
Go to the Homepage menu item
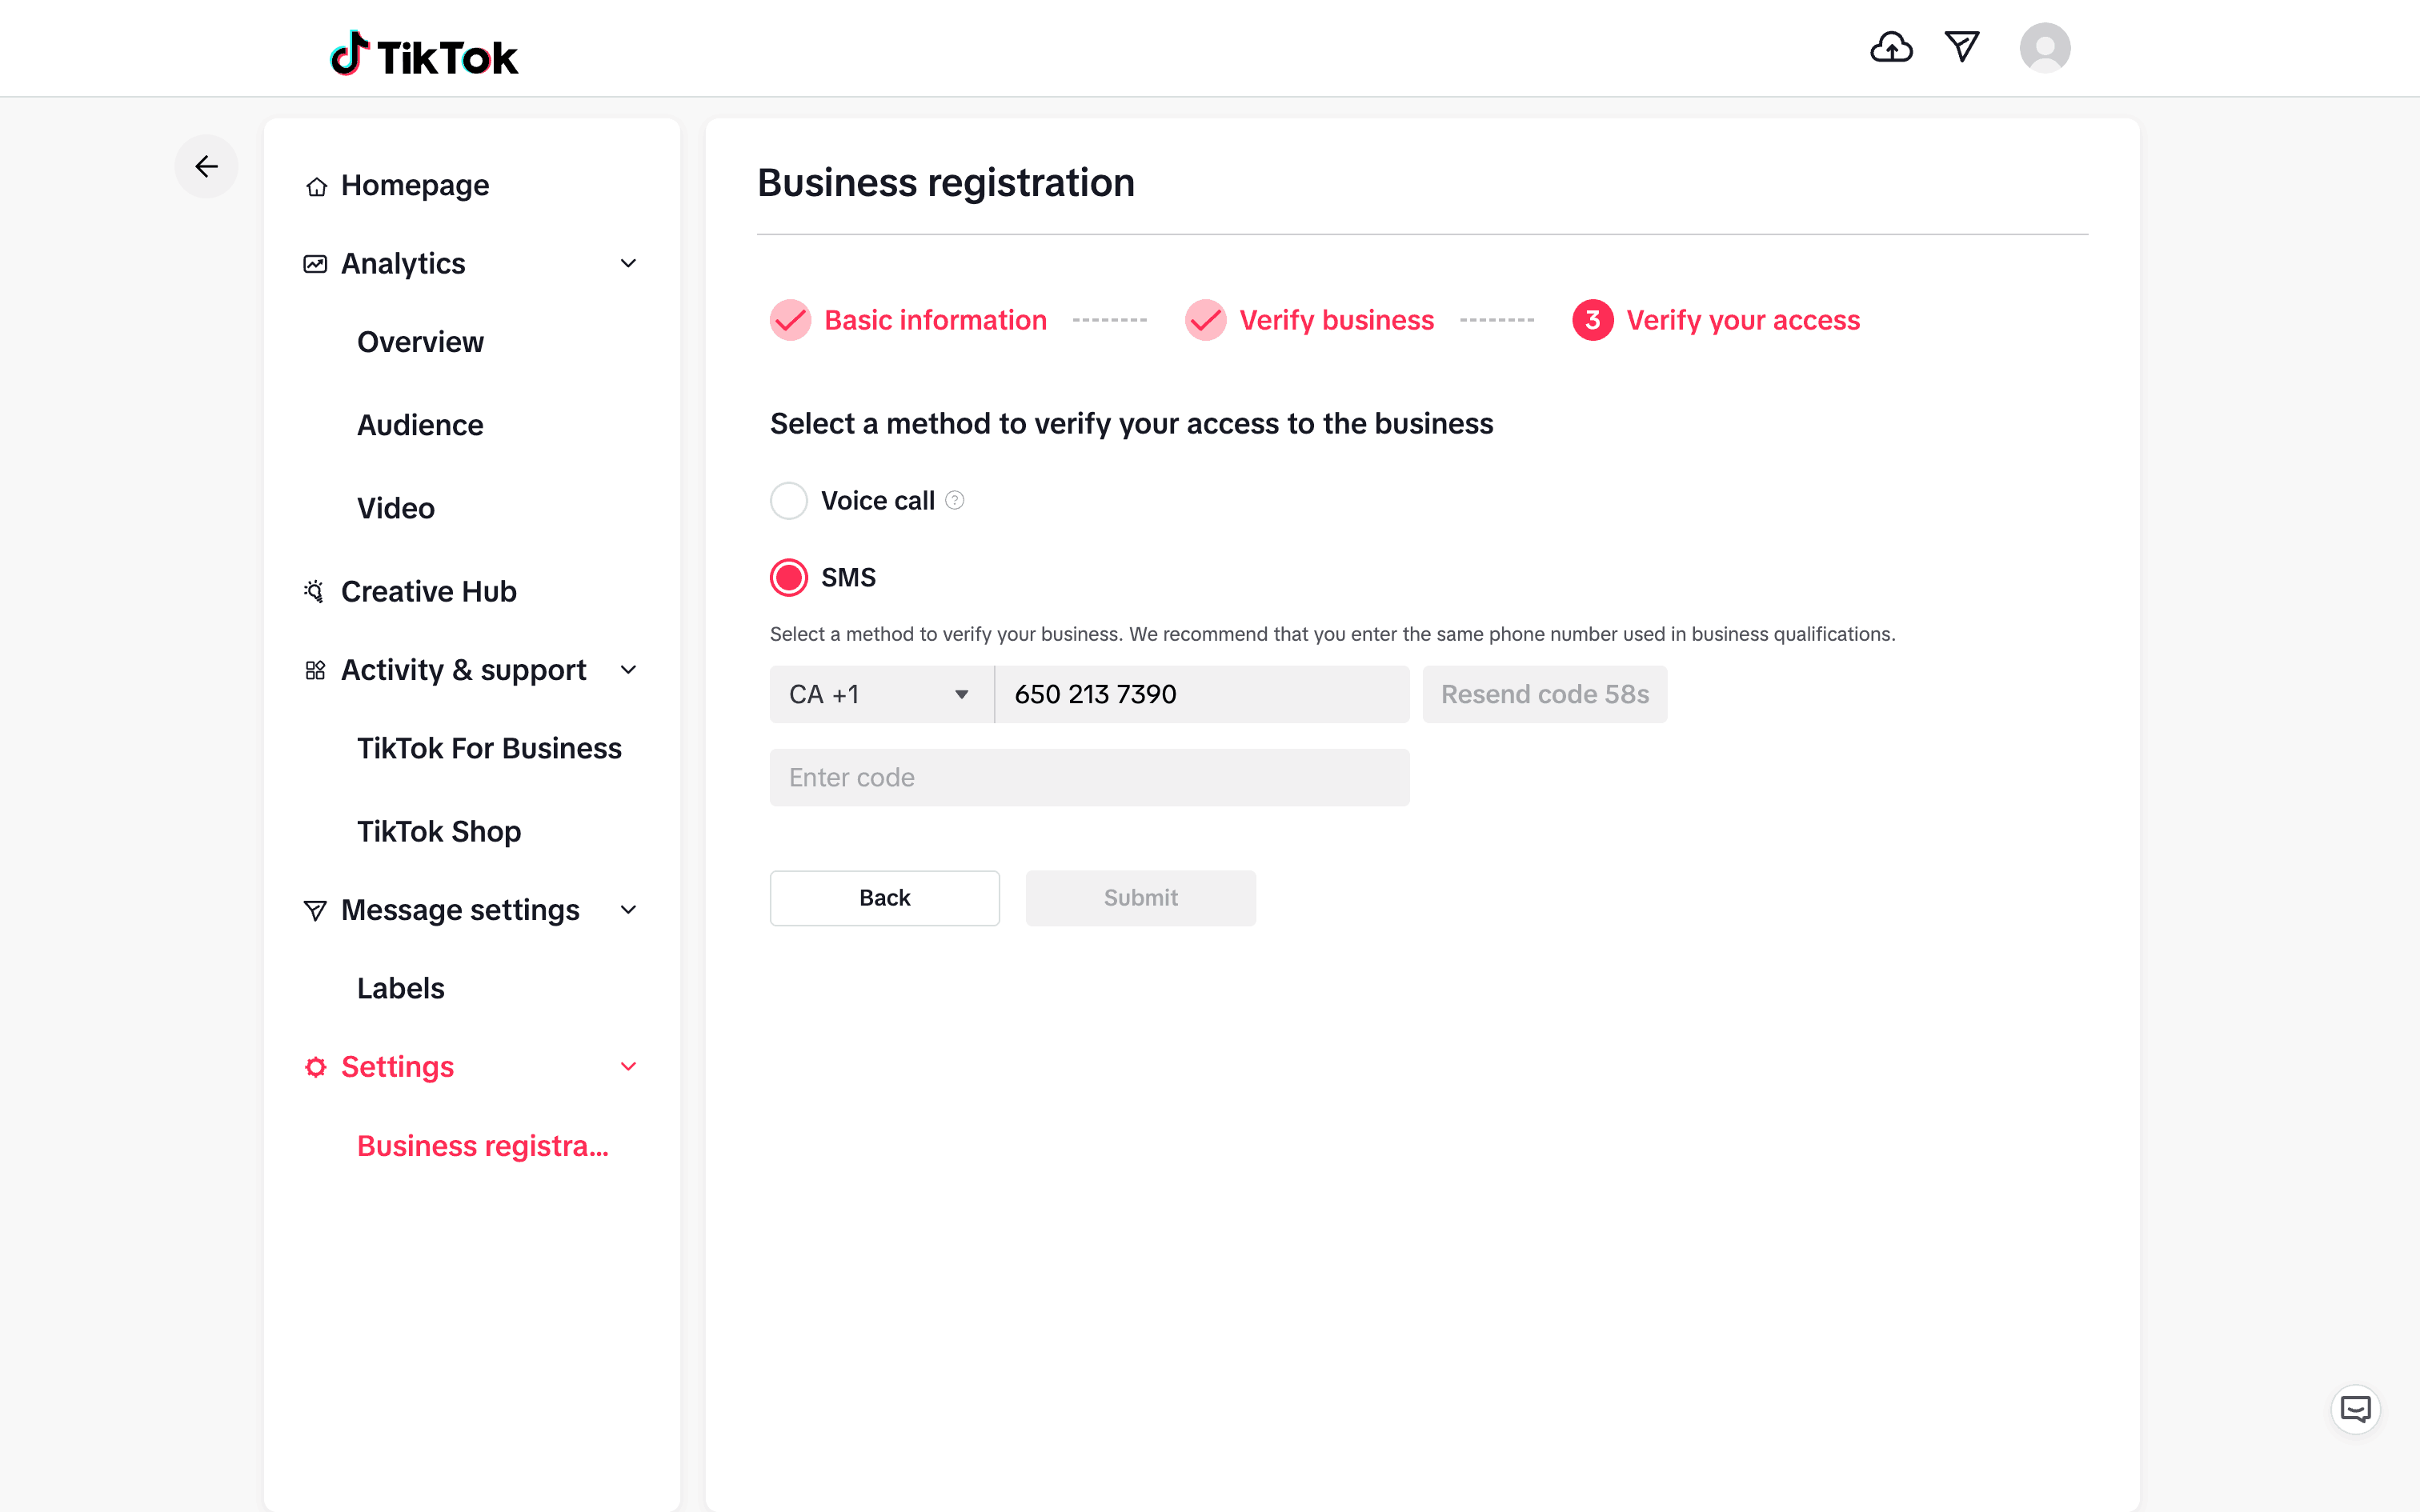(414, 185)
